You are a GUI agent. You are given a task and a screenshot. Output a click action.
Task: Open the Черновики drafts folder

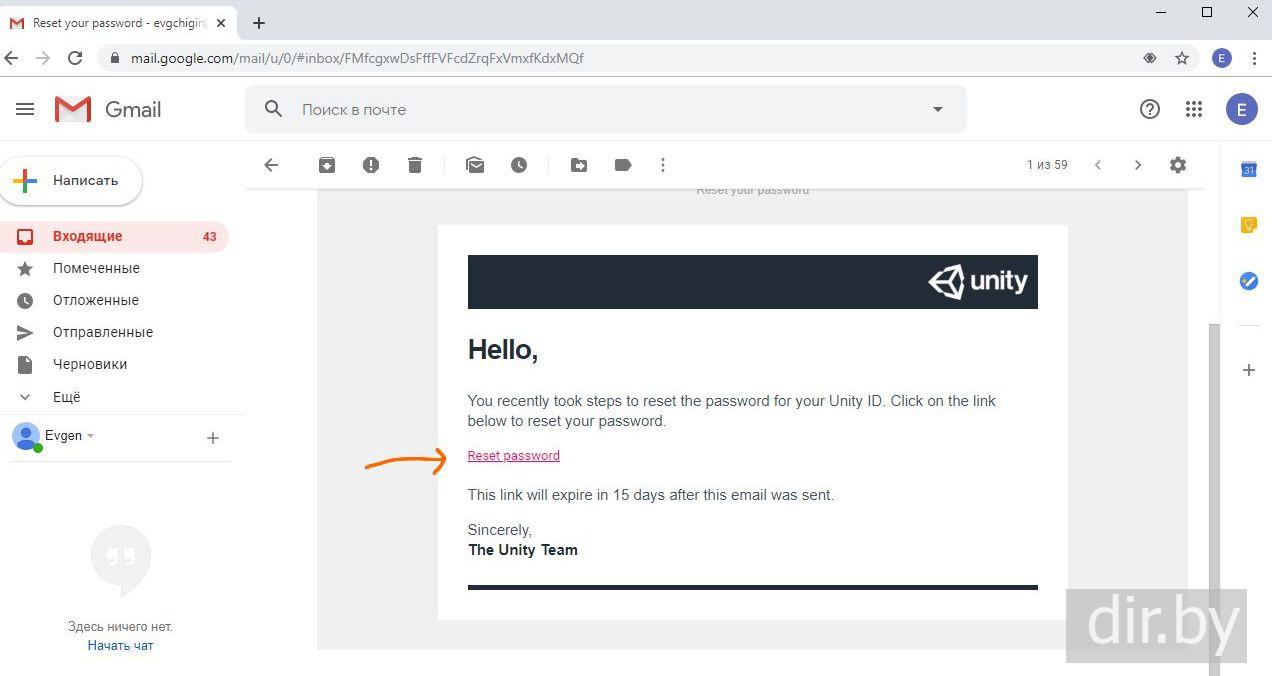[x=90, y=364]
